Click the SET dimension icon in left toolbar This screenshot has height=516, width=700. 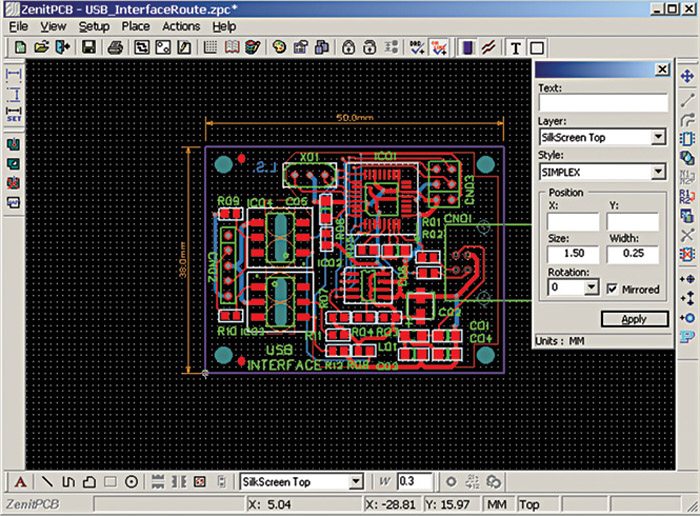tap(14, 114)
